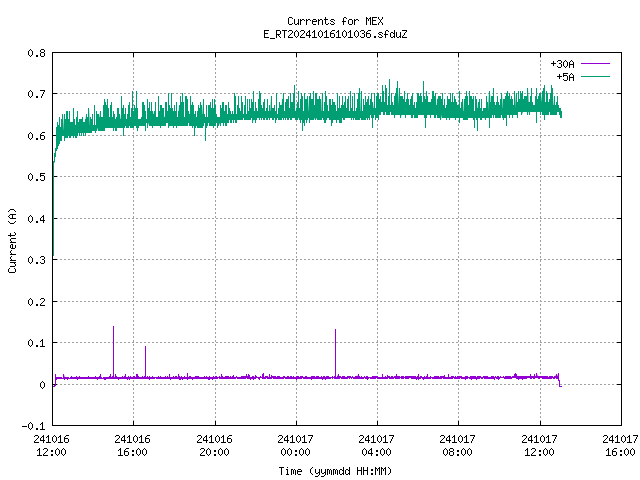Click the 0.8 y-axis tick label
Screen dimensions: 640x480
pos(36,53)
